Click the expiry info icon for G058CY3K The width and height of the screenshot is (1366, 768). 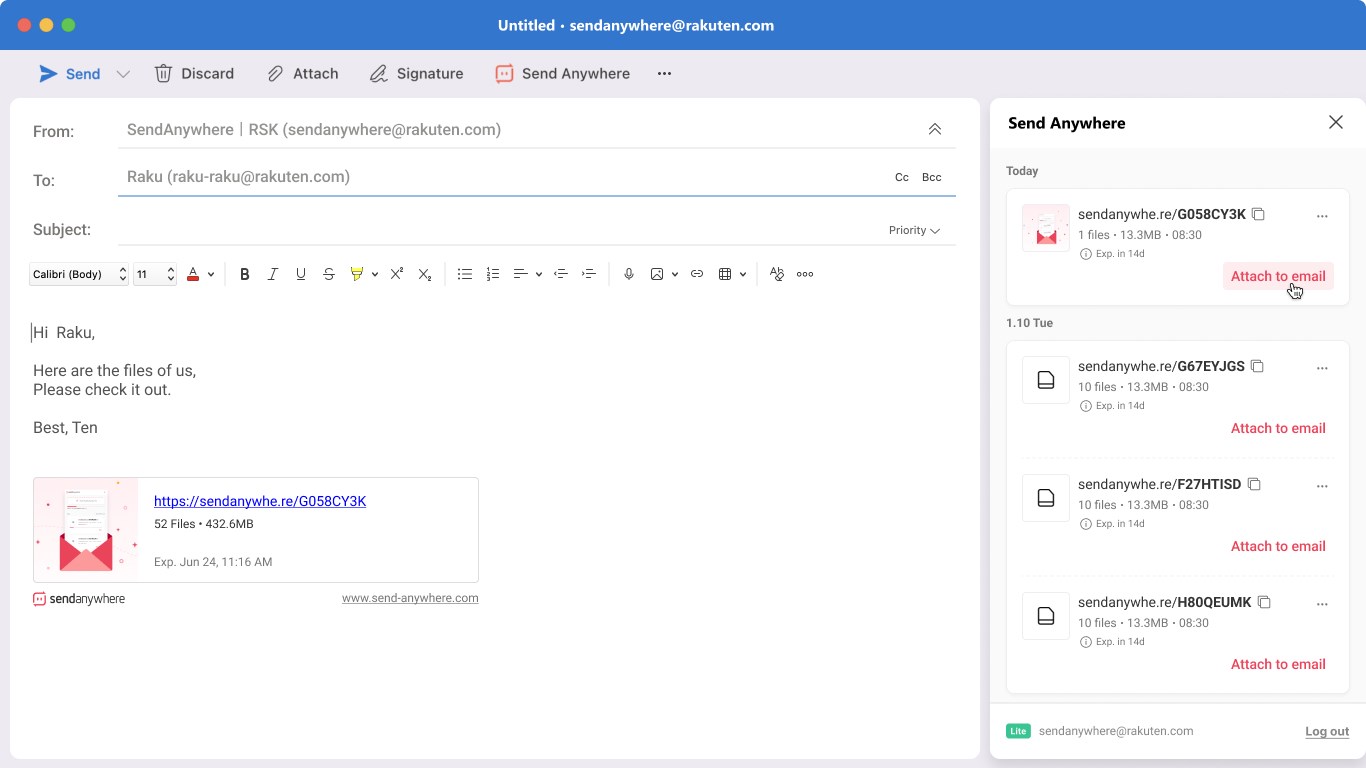(1086, 254)
